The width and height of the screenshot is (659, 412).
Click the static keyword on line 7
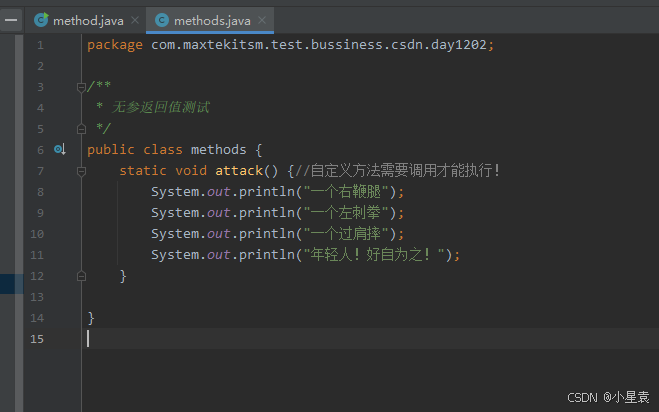[x=143, y=171]
